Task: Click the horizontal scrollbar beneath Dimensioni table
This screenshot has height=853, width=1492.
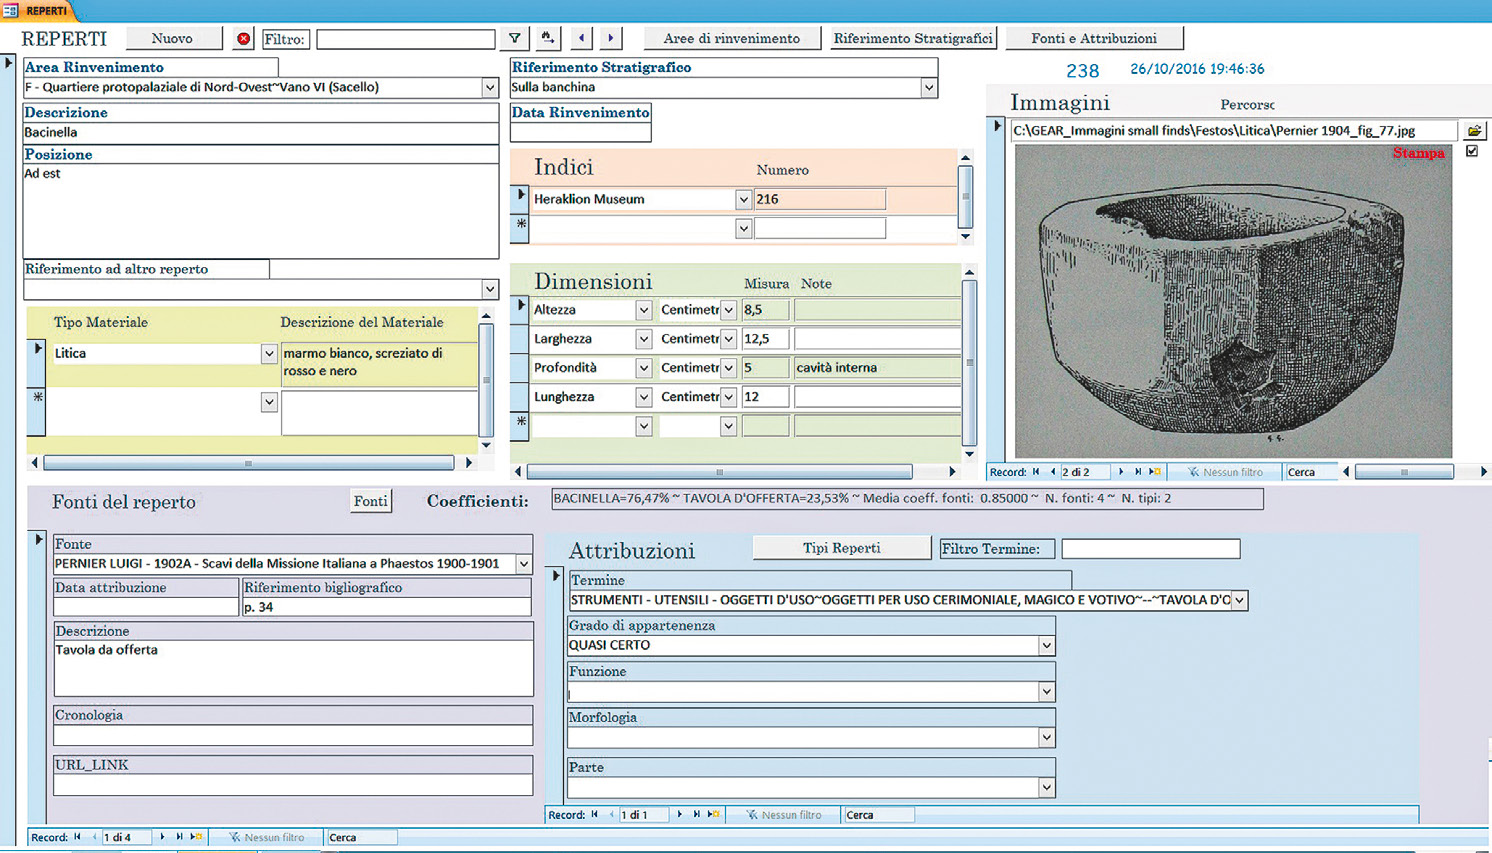Action: [x=719, y=472]
